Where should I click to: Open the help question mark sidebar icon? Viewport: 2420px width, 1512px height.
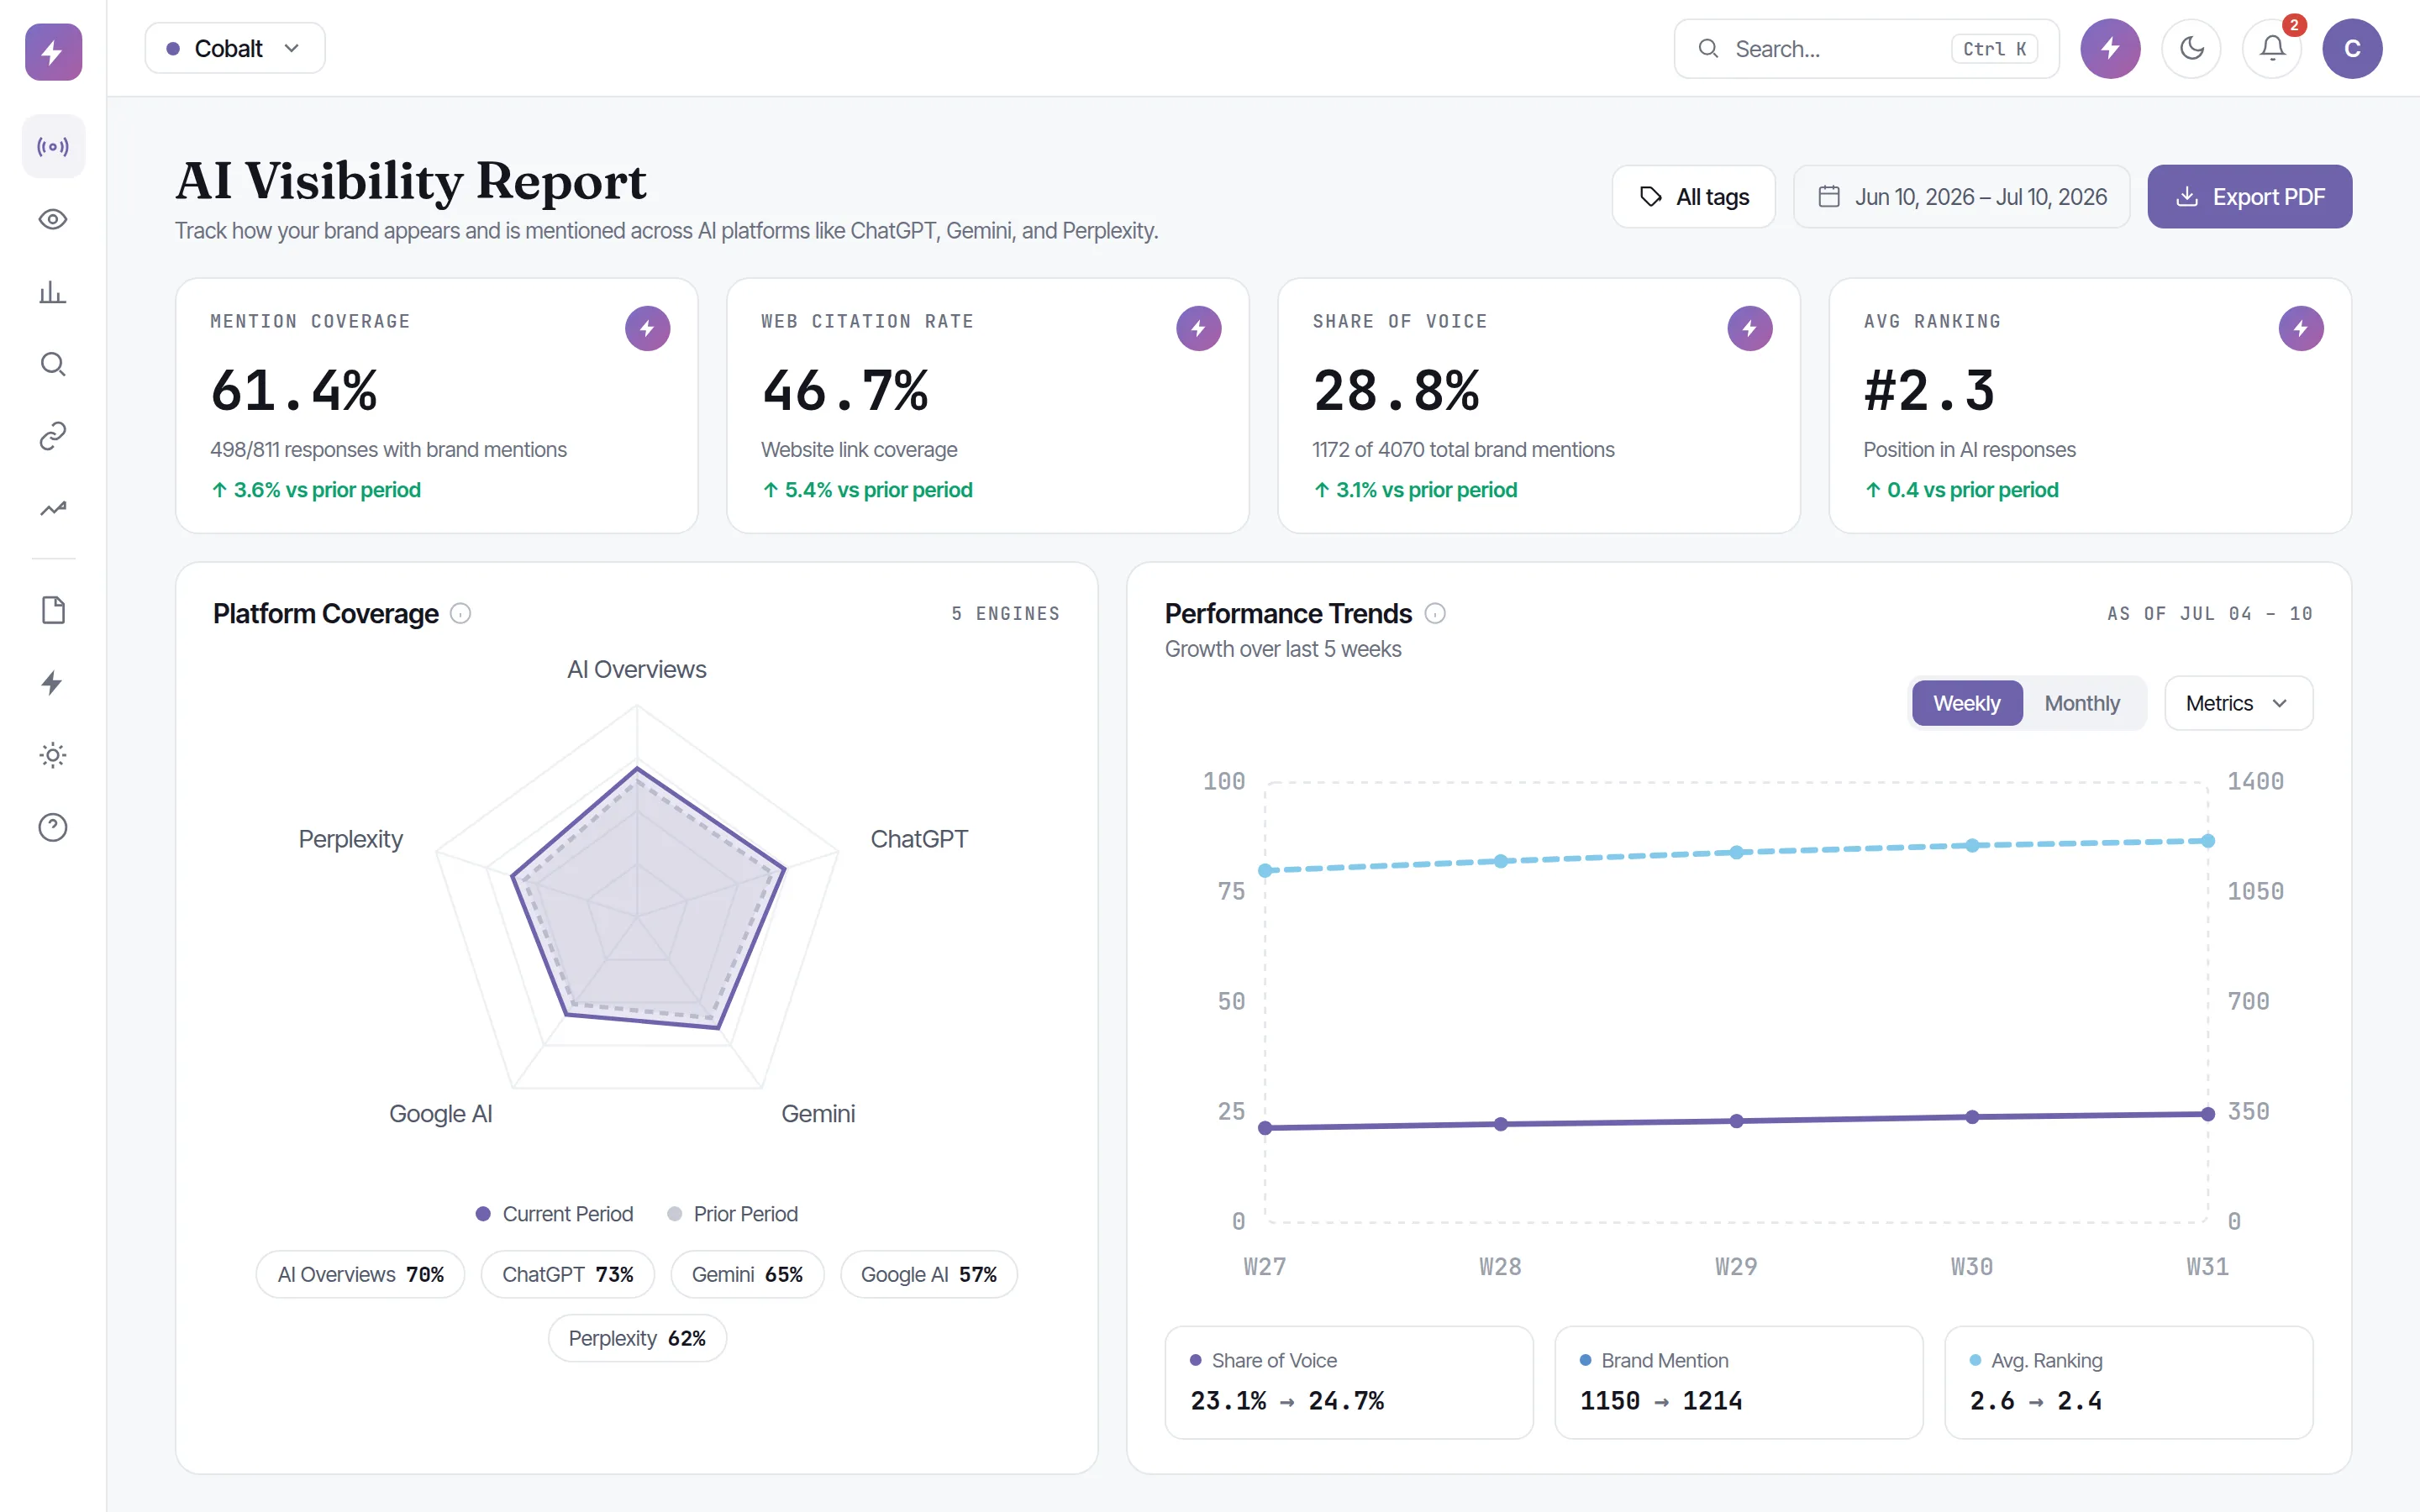point(53,827)
